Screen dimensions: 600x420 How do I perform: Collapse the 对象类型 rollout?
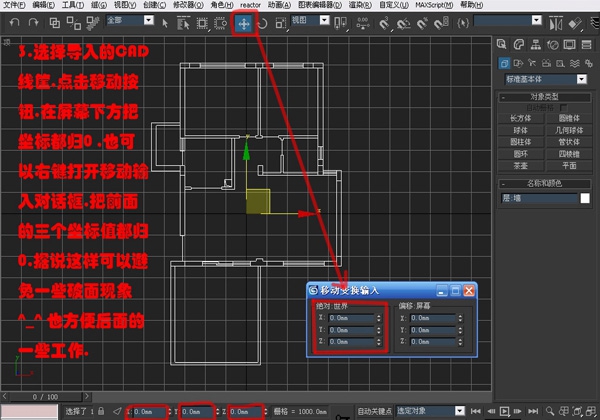(x=545, y=97)
